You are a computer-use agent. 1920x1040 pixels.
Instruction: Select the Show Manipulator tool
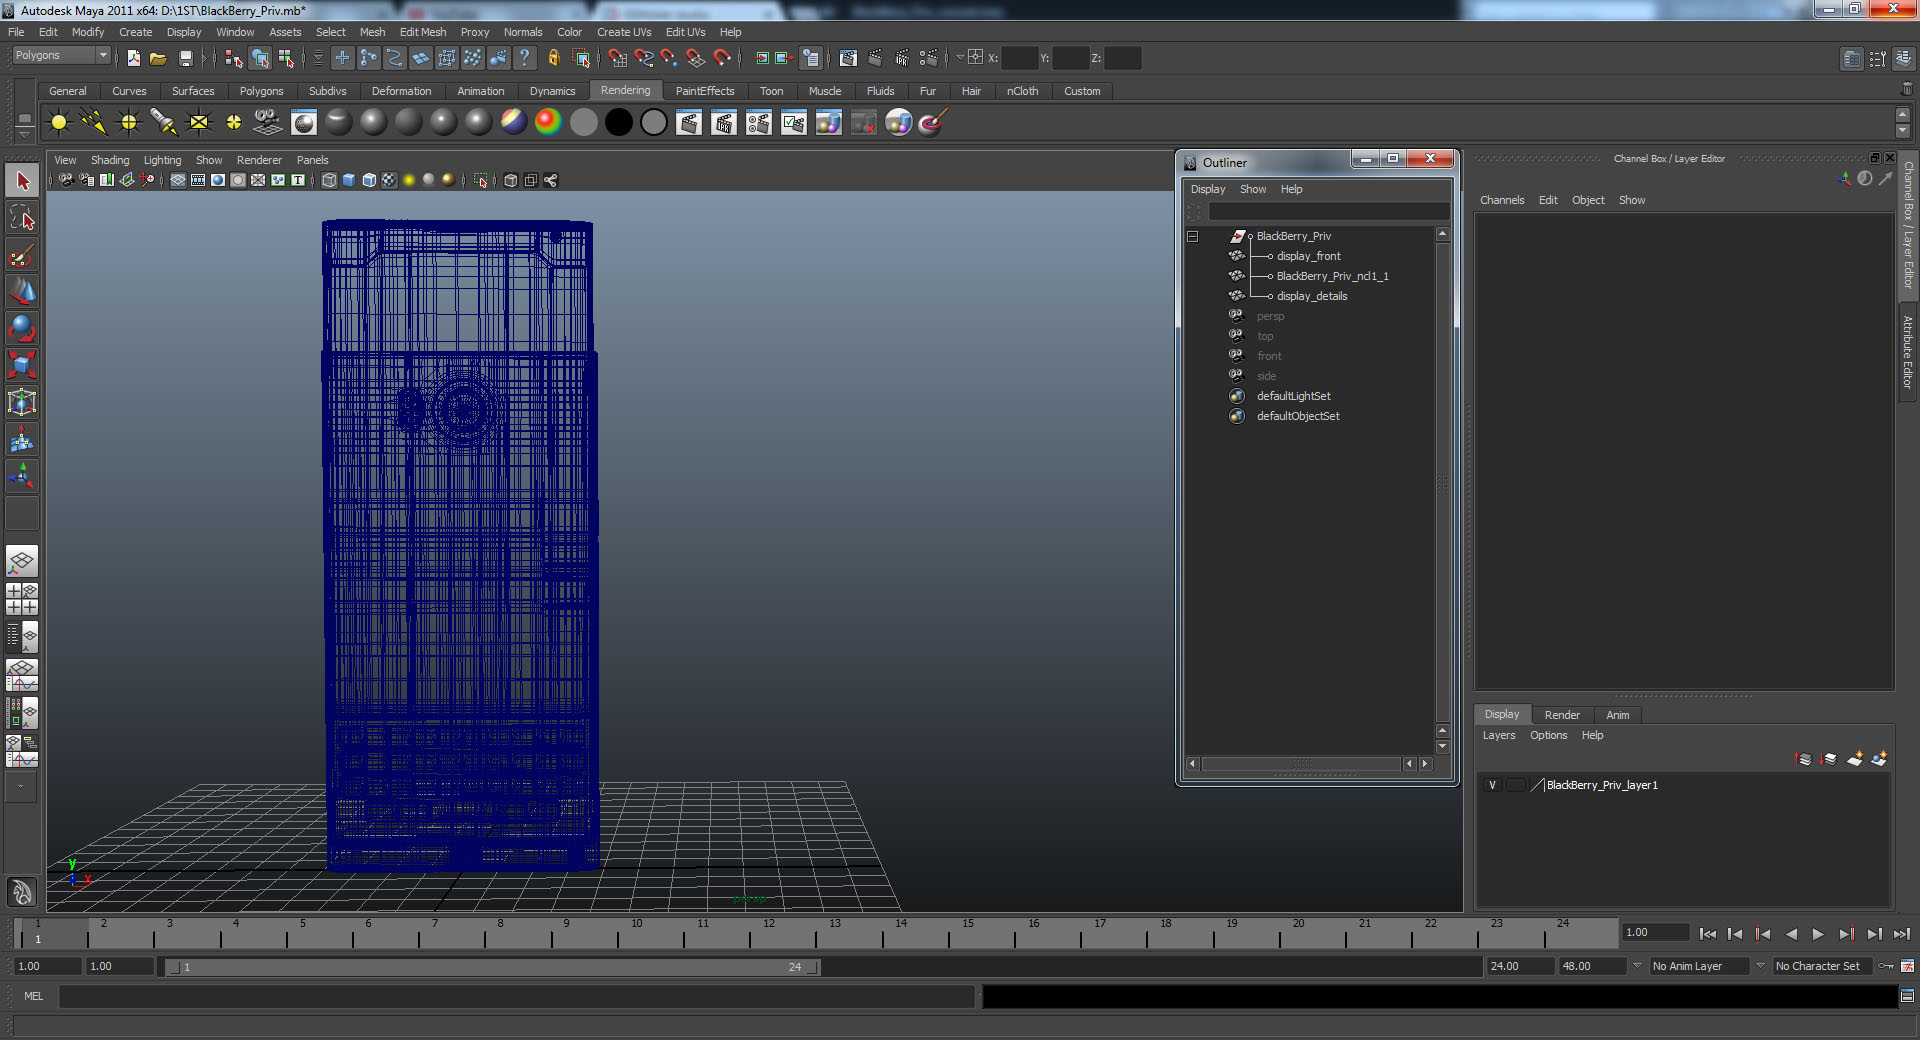(22, 476)
